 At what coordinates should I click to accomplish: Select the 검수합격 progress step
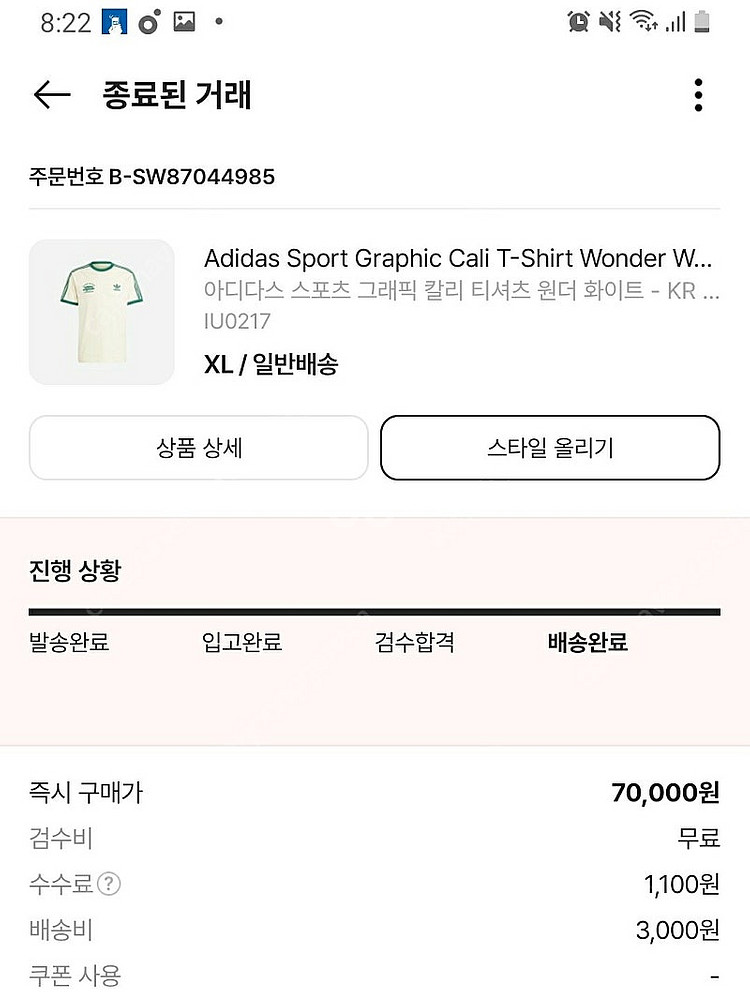[x=415, y=642]
